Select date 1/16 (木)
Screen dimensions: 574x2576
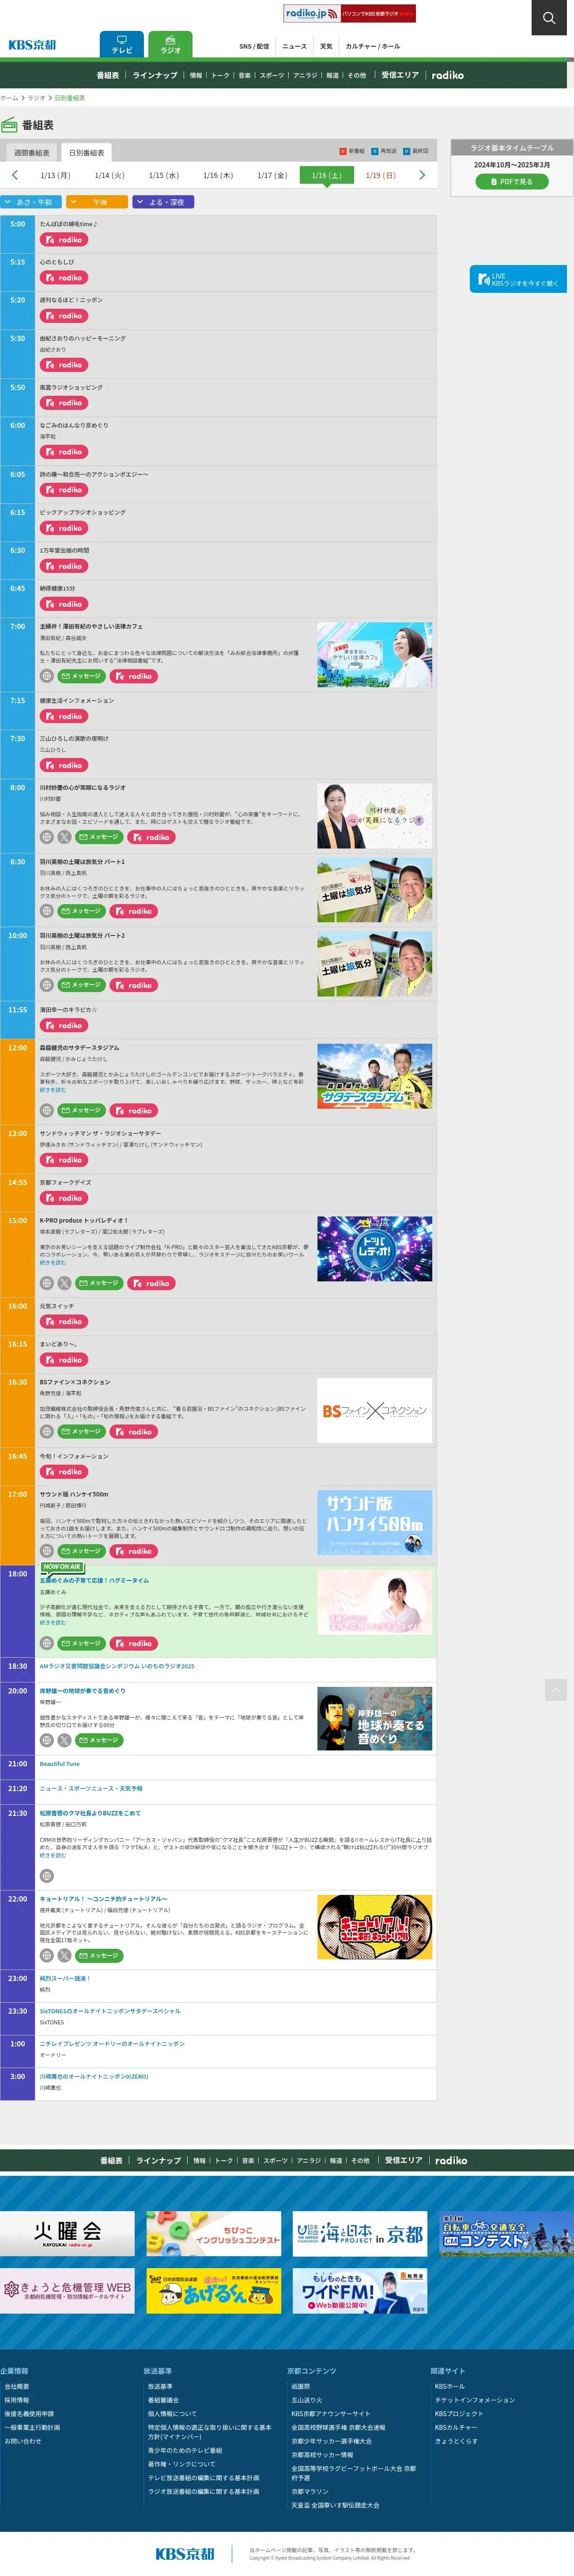218,175
